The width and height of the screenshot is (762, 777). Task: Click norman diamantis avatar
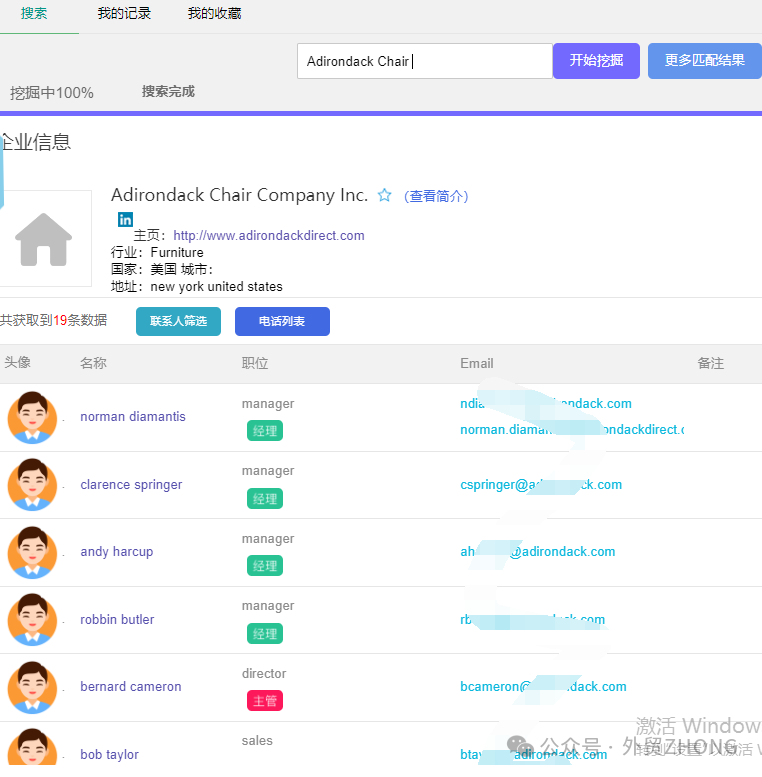32,417
